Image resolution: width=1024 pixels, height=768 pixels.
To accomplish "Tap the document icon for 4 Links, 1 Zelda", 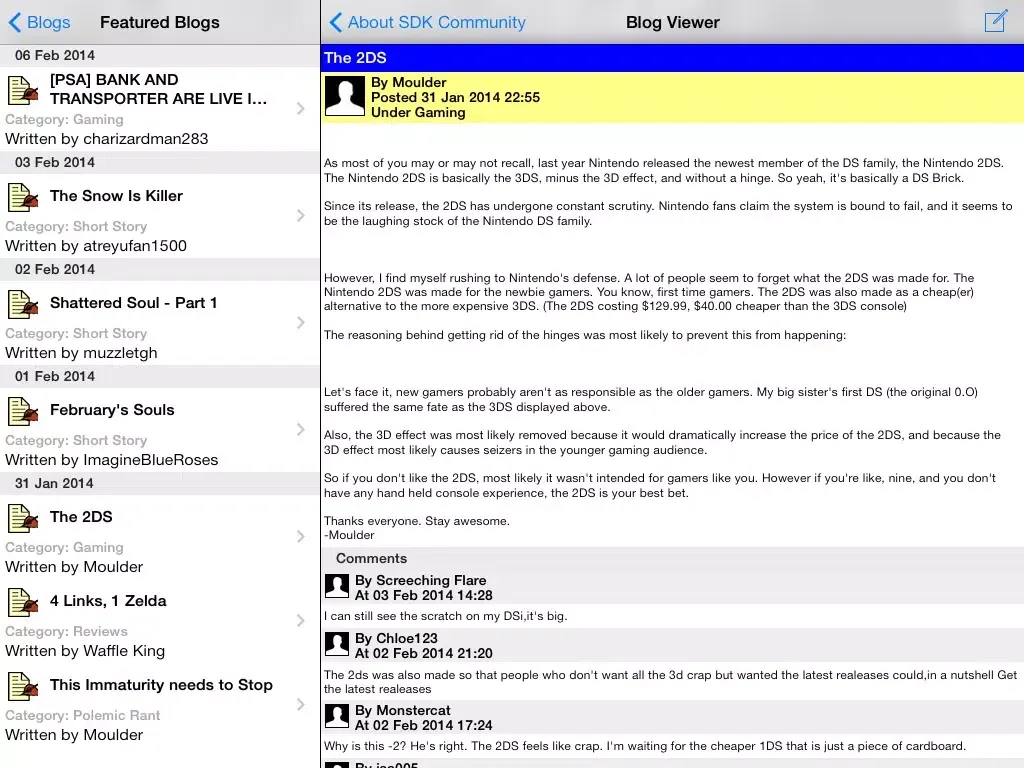I will [x=23, y=602].
